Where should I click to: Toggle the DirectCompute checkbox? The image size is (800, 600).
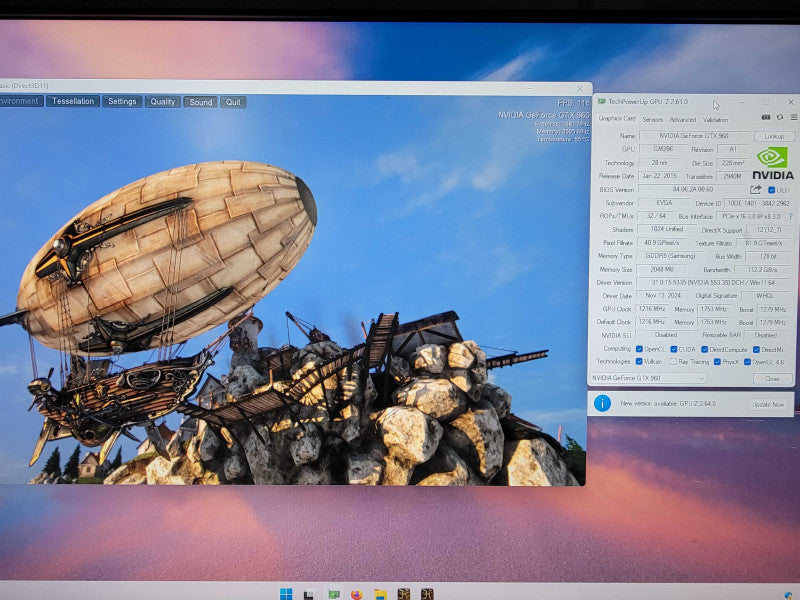pyautogui.click(x=705, y=349)
